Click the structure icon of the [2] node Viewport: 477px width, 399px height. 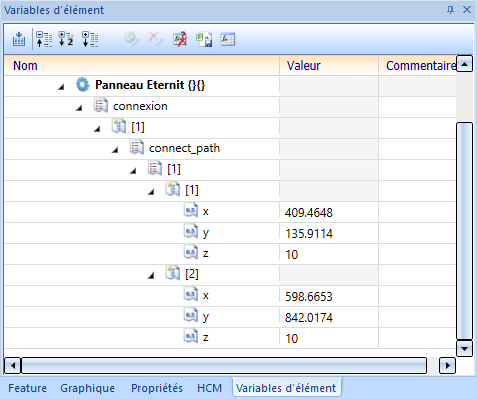173,274
